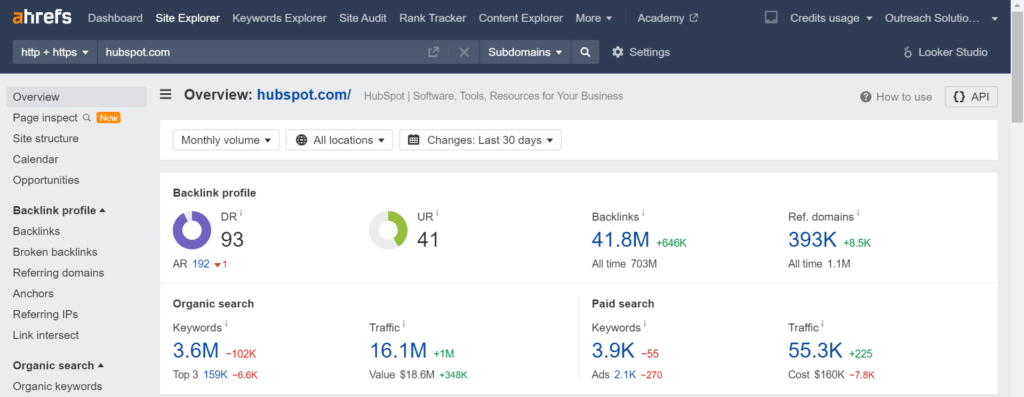Click the Paid Keywords info icon
The image size is (1024, 397).
645,324
